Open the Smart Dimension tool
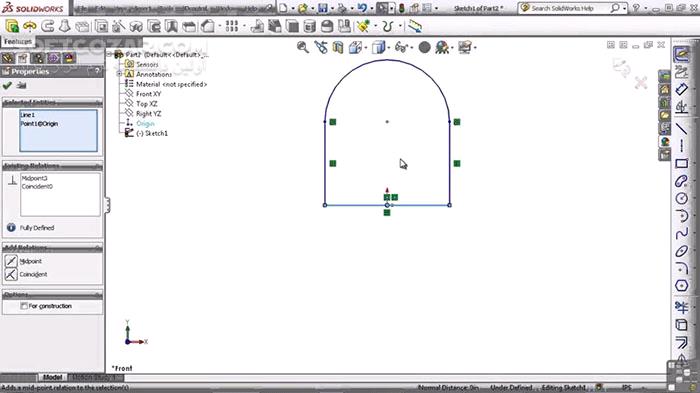This screenshot has height=393, width=700. 681,89
